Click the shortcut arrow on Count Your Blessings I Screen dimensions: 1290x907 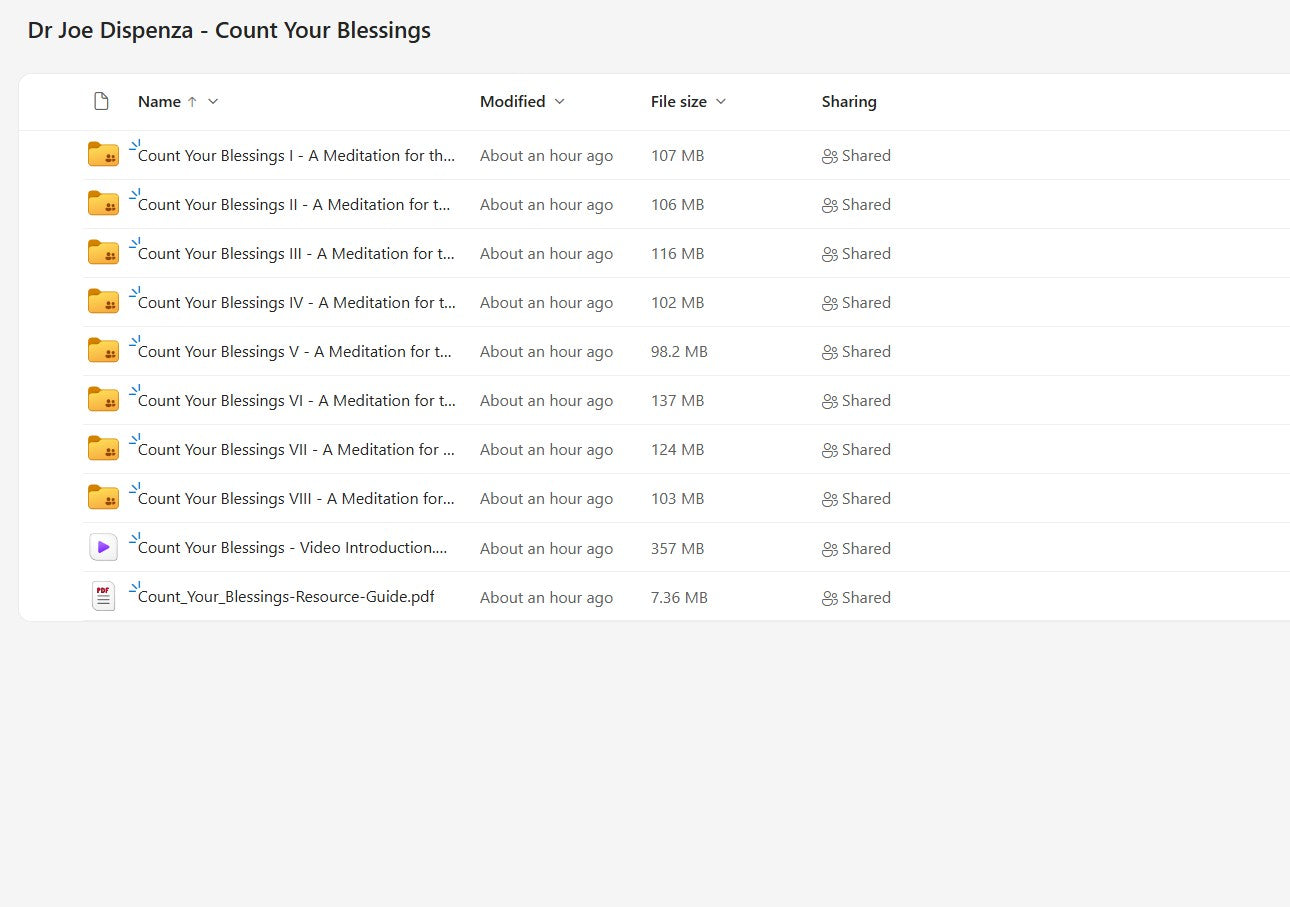(132, 147)
